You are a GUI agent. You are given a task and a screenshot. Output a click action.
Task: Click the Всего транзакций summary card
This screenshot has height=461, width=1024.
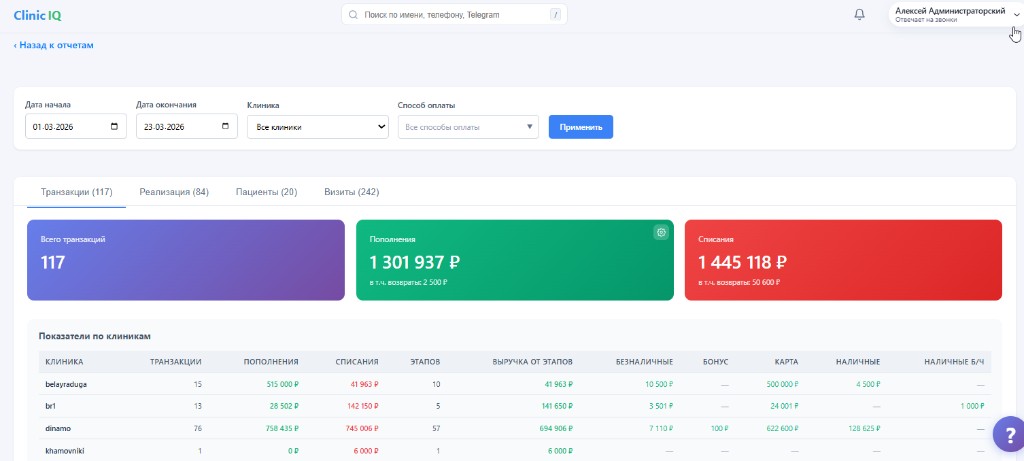(x=185, y=260)
